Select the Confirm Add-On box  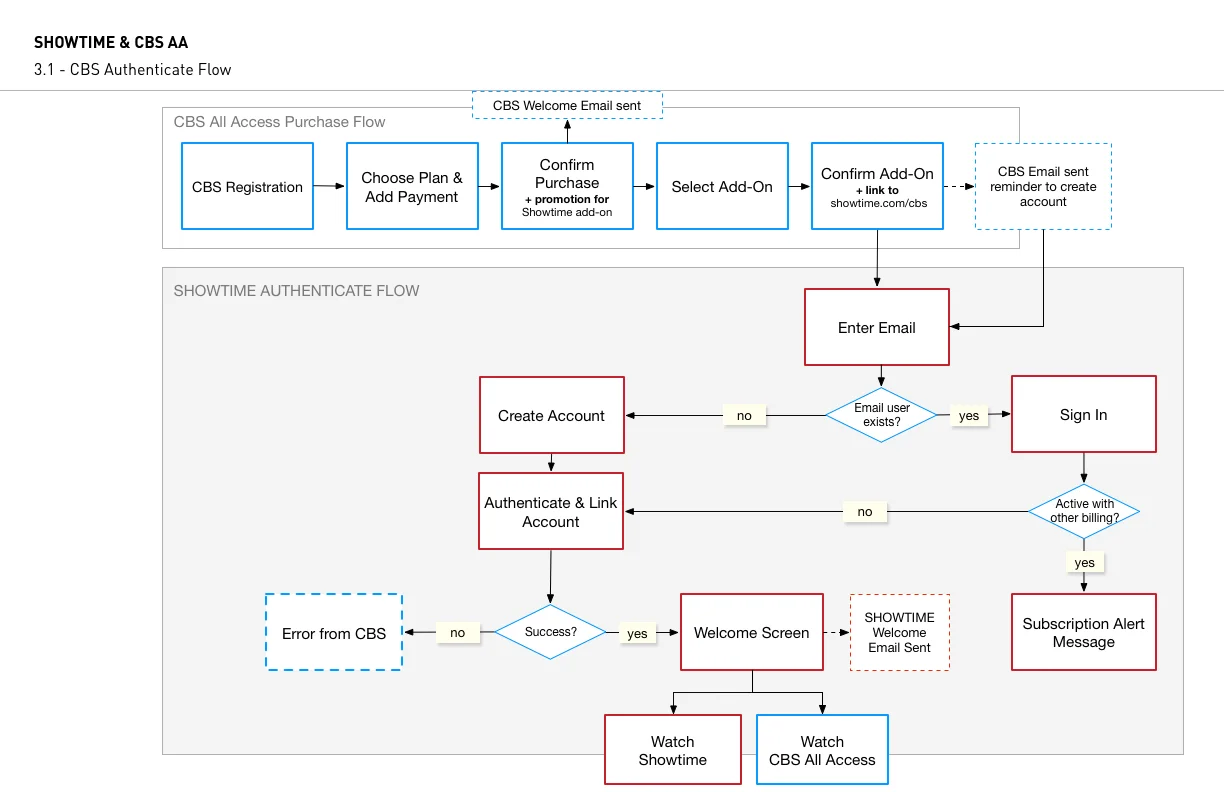tap(877, 187)
